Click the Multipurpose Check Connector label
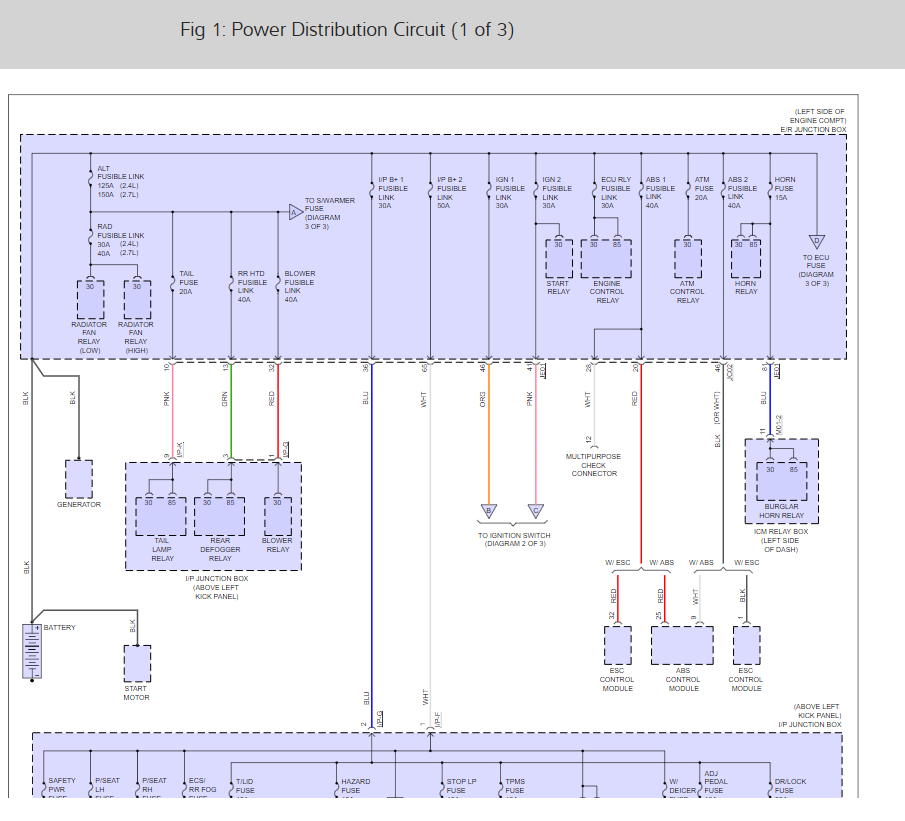The height and width of the screenshot is (821, 905). coord(594,465)
